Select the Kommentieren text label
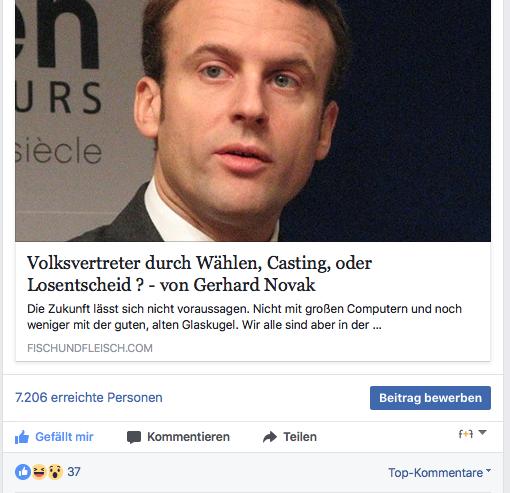510x493 pixels. point(188,437)
